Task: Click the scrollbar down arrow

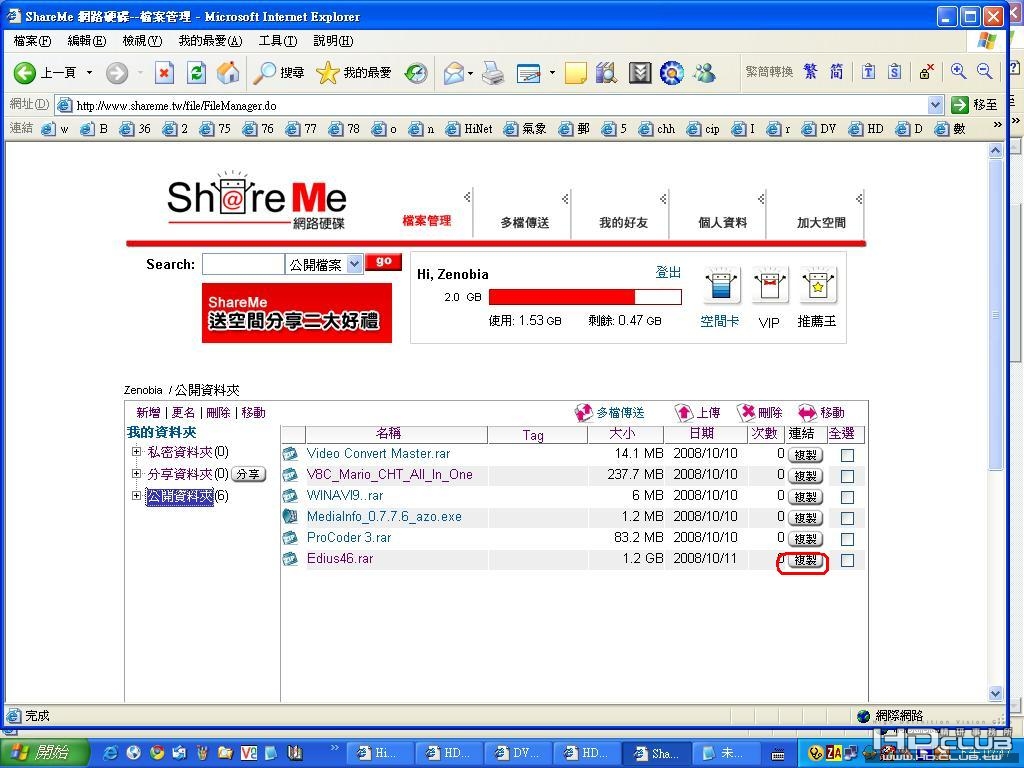Action: click(x=995, y=693)
